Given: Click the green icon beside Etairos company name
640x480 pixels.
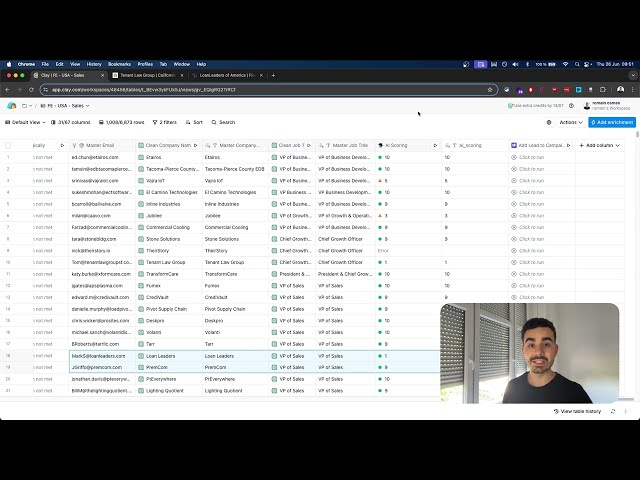Looking at the screenshot, I should pos(141,157).
